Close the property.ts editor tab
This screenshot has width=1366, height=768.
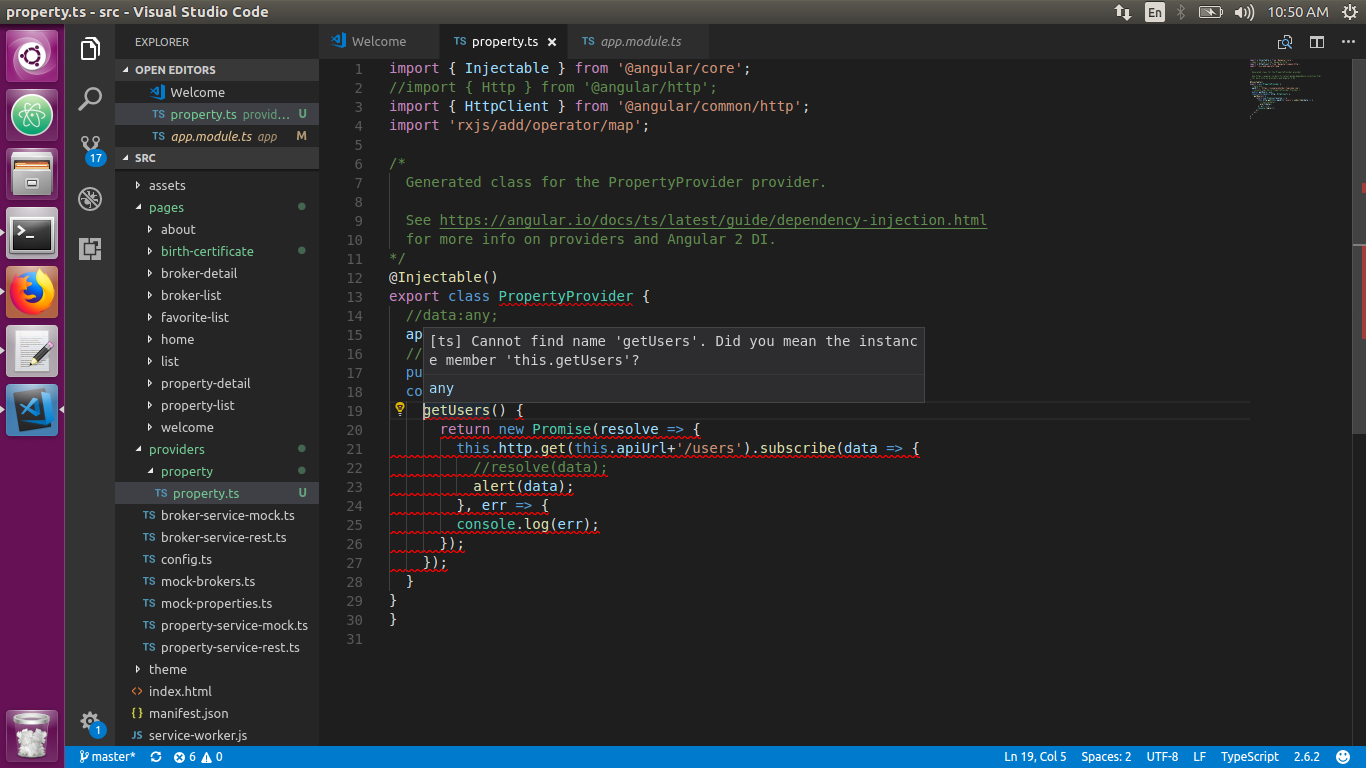click(x=552, y=42)
